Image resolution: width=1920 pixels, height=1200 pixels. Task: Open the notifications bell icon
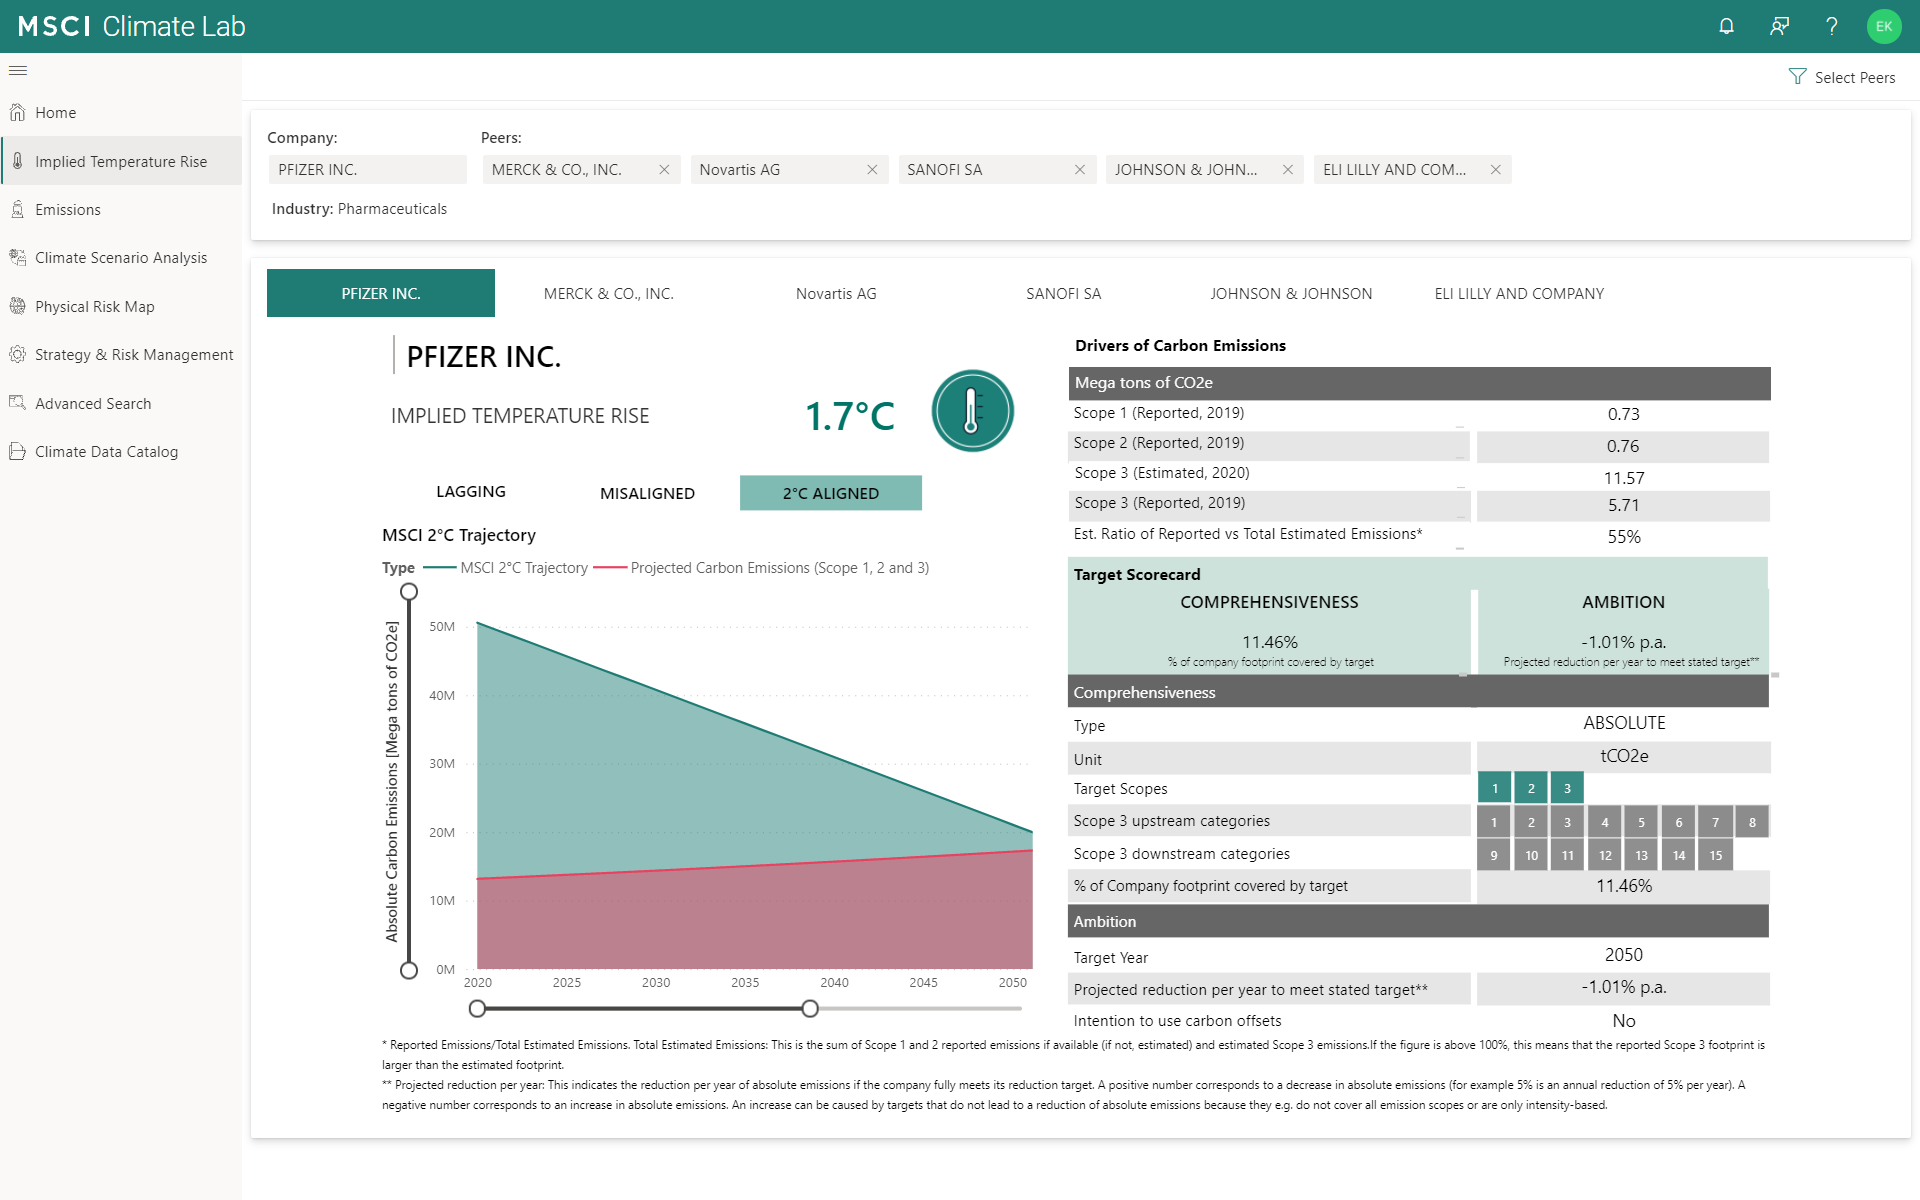click(x=1726, y=26)
